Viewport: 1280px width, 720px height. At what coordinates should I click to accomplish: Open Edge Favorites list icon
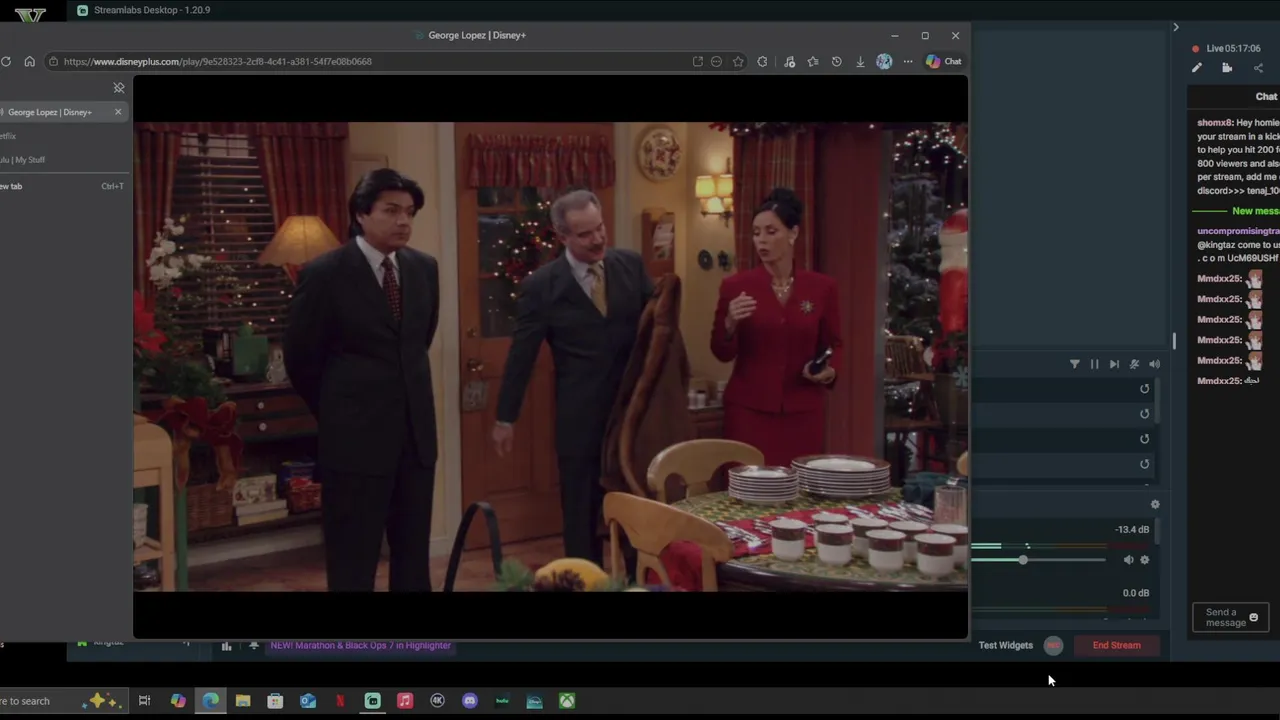click(813, 61)
